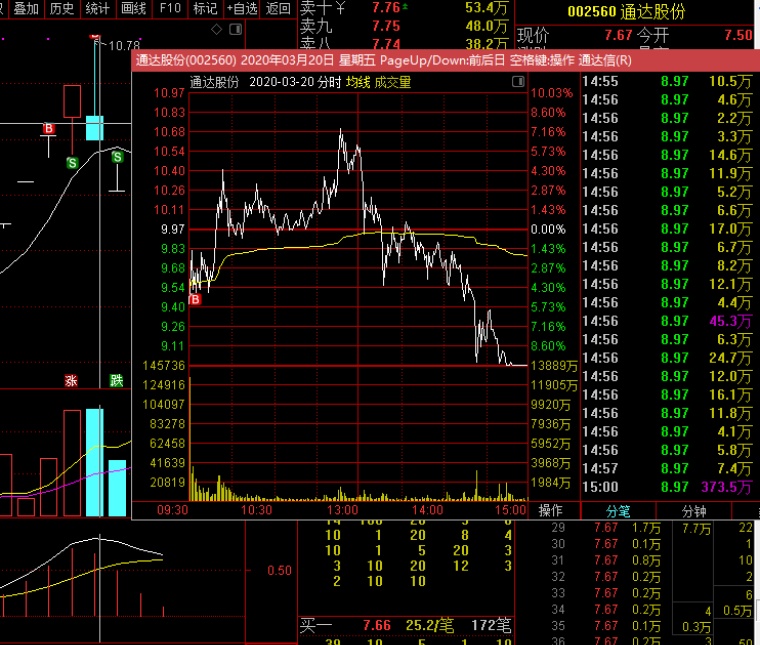Click the 09:30 time axis label
The image size is (760, 645).
coord(173,510)
